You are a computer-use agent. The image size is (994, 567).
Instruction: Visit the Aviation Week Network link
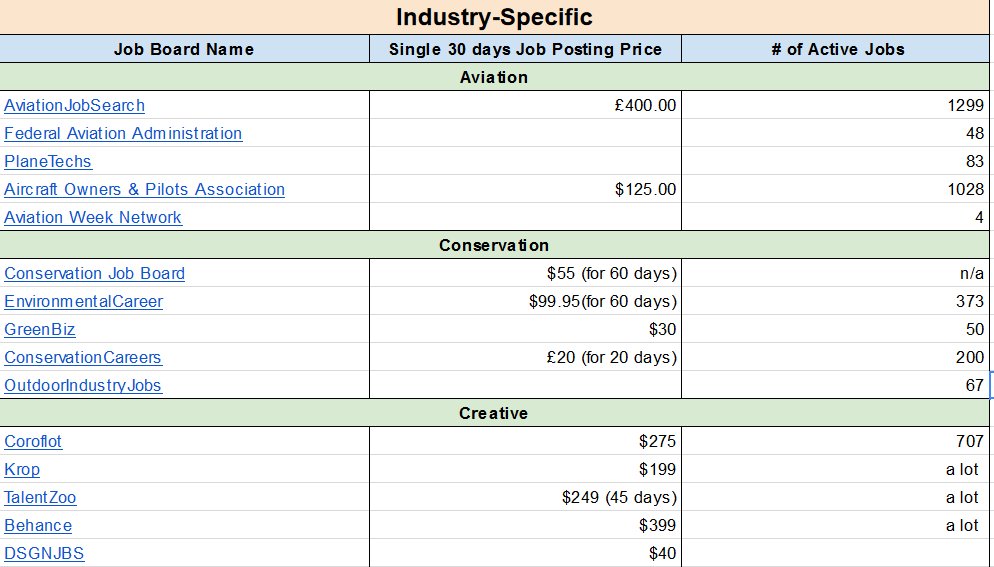tap(93, 217)
